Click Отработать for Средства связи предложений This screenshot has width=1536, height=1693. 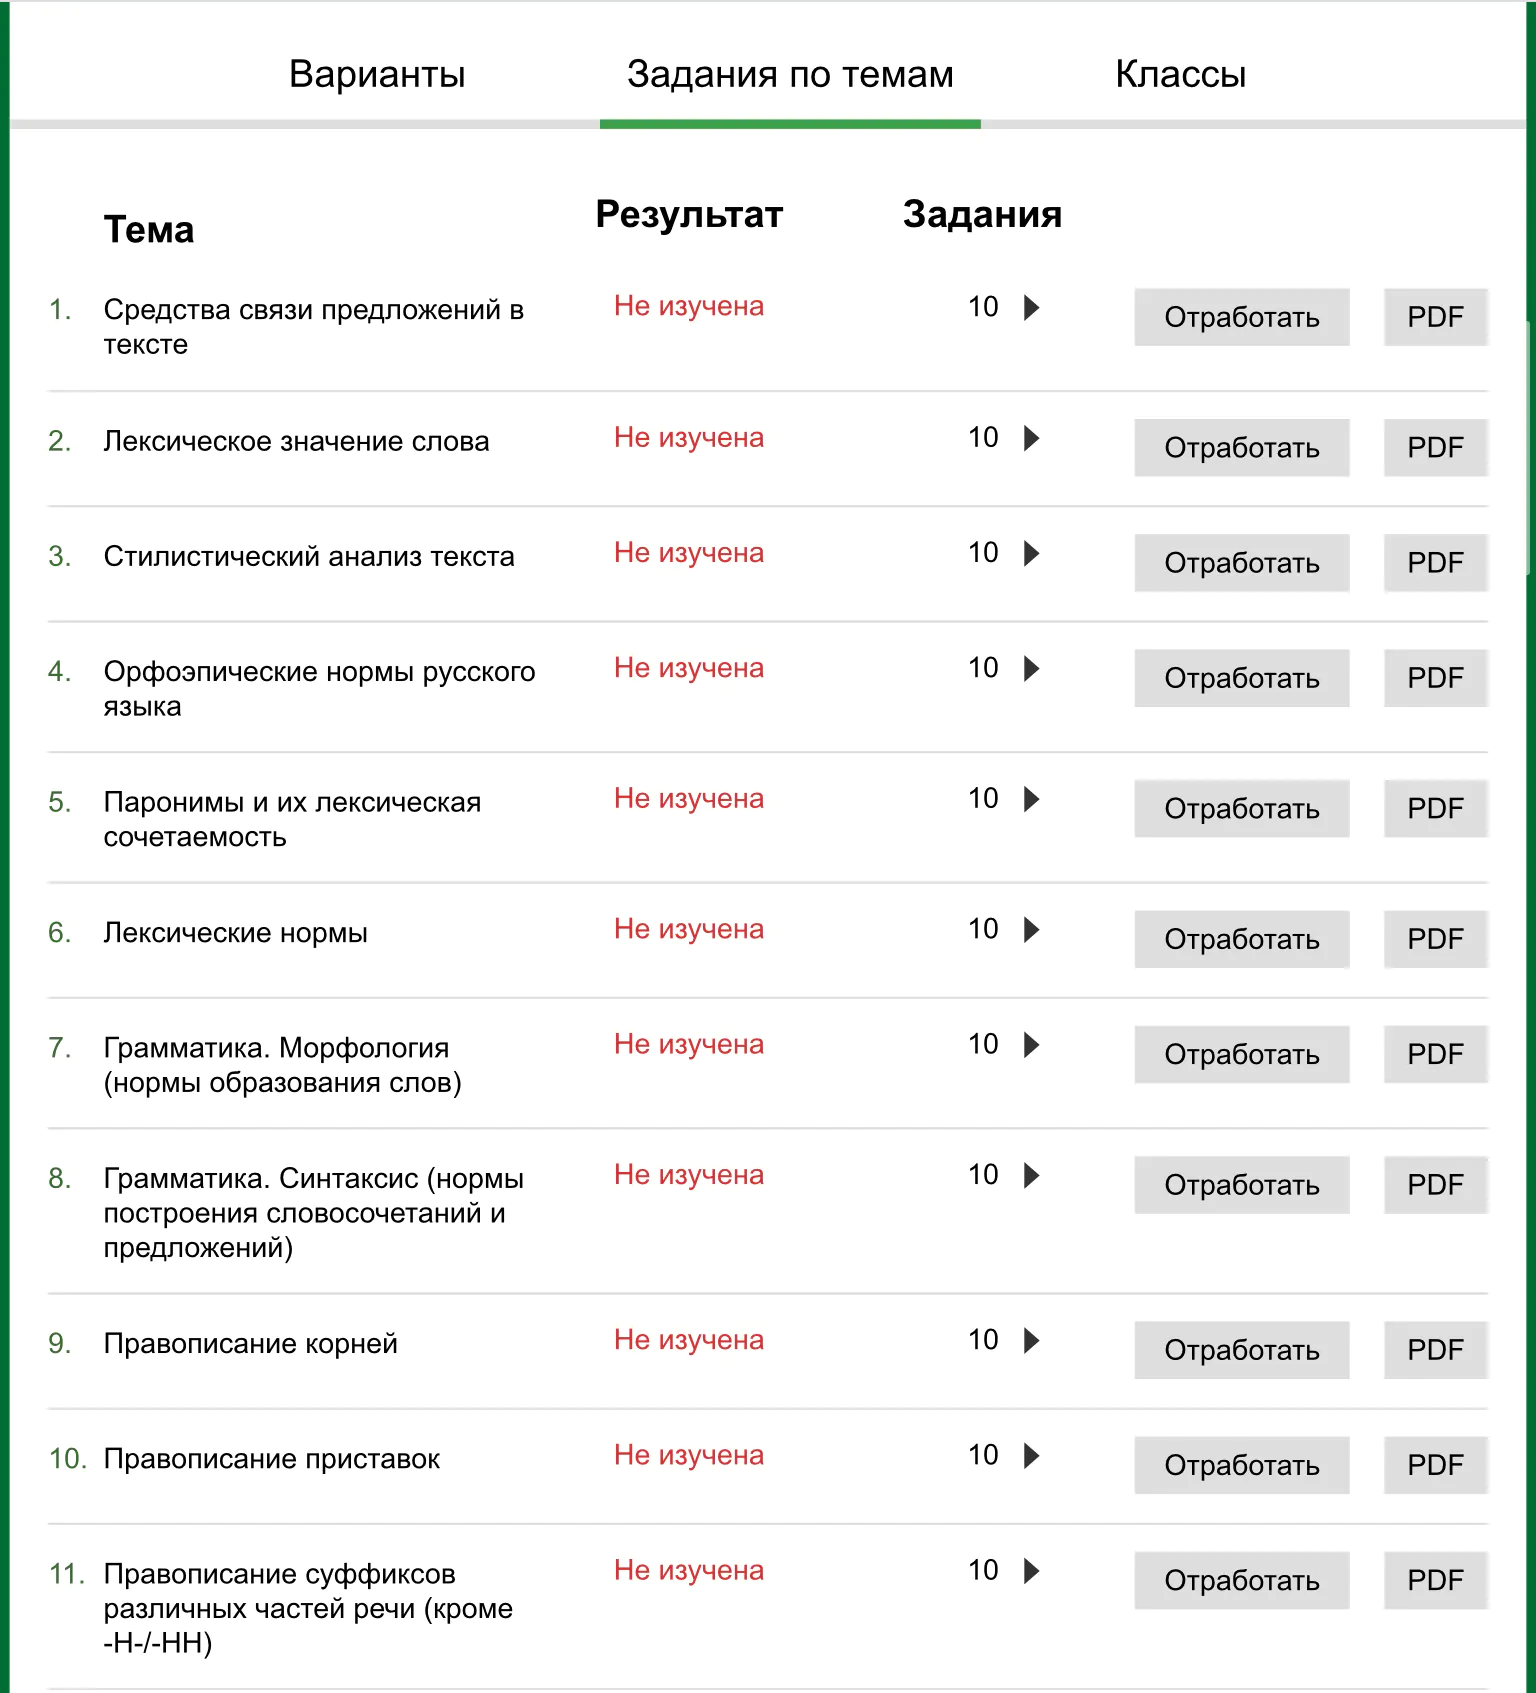pos(1241,317)
